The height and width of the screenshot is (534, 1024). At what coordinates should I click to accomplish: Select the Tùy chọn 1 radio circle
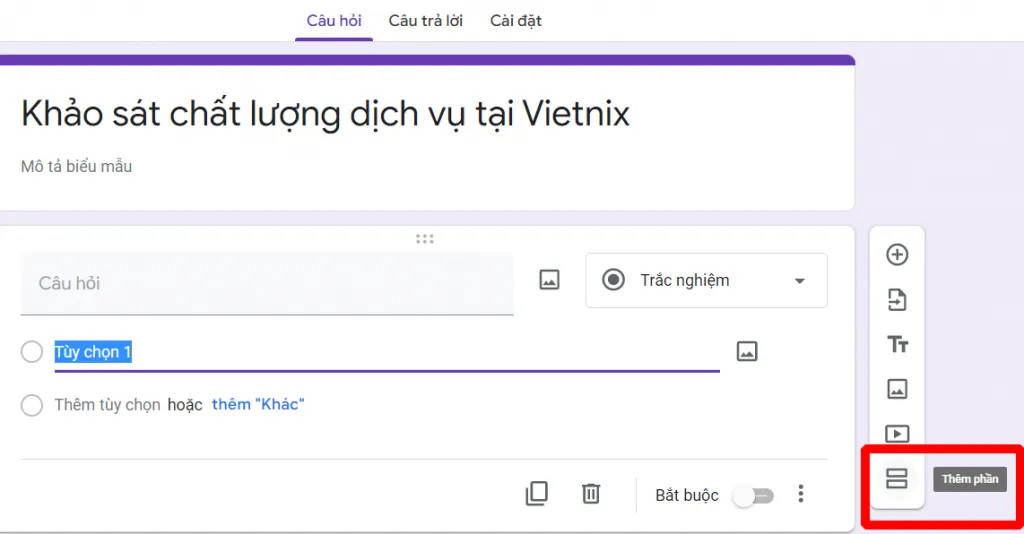pos(31,352)
